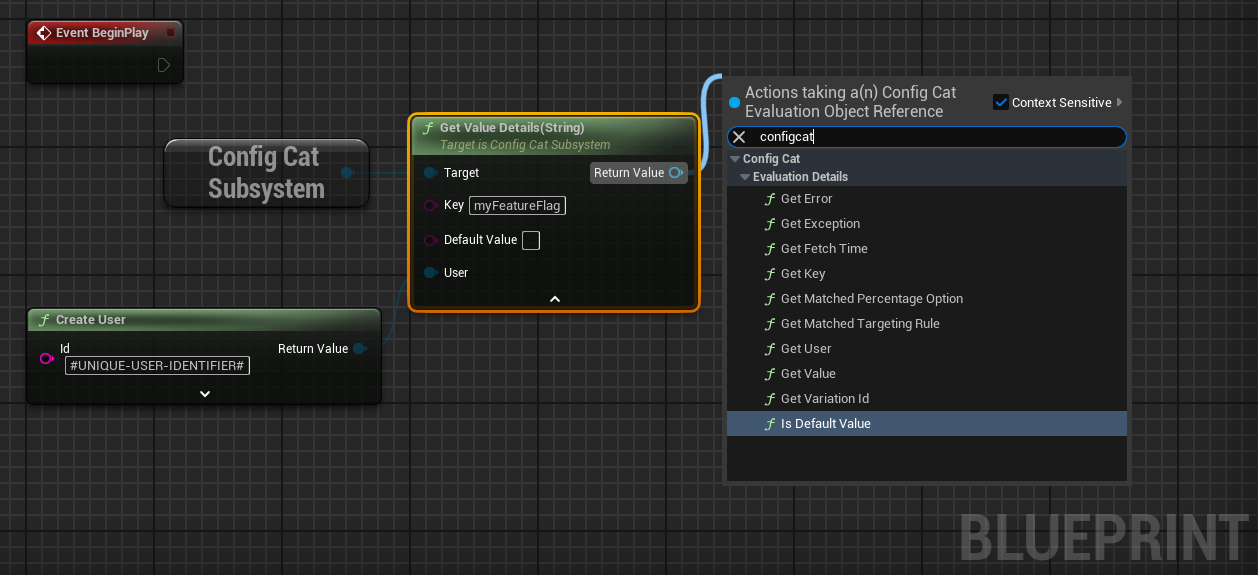Click the function icon beside Get Exception

pyautogui.click(x=770, y=224)
